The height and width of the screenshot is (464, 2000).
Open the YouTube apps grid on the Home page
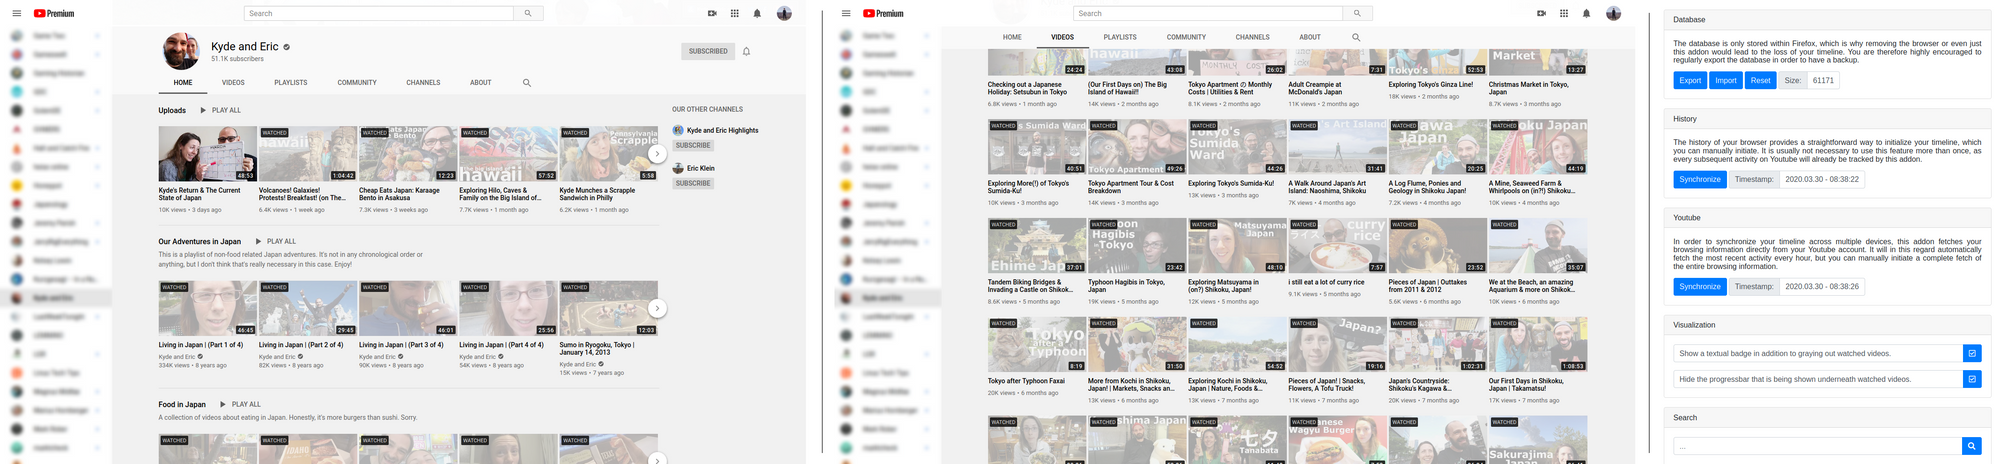[x=735, y=13]
